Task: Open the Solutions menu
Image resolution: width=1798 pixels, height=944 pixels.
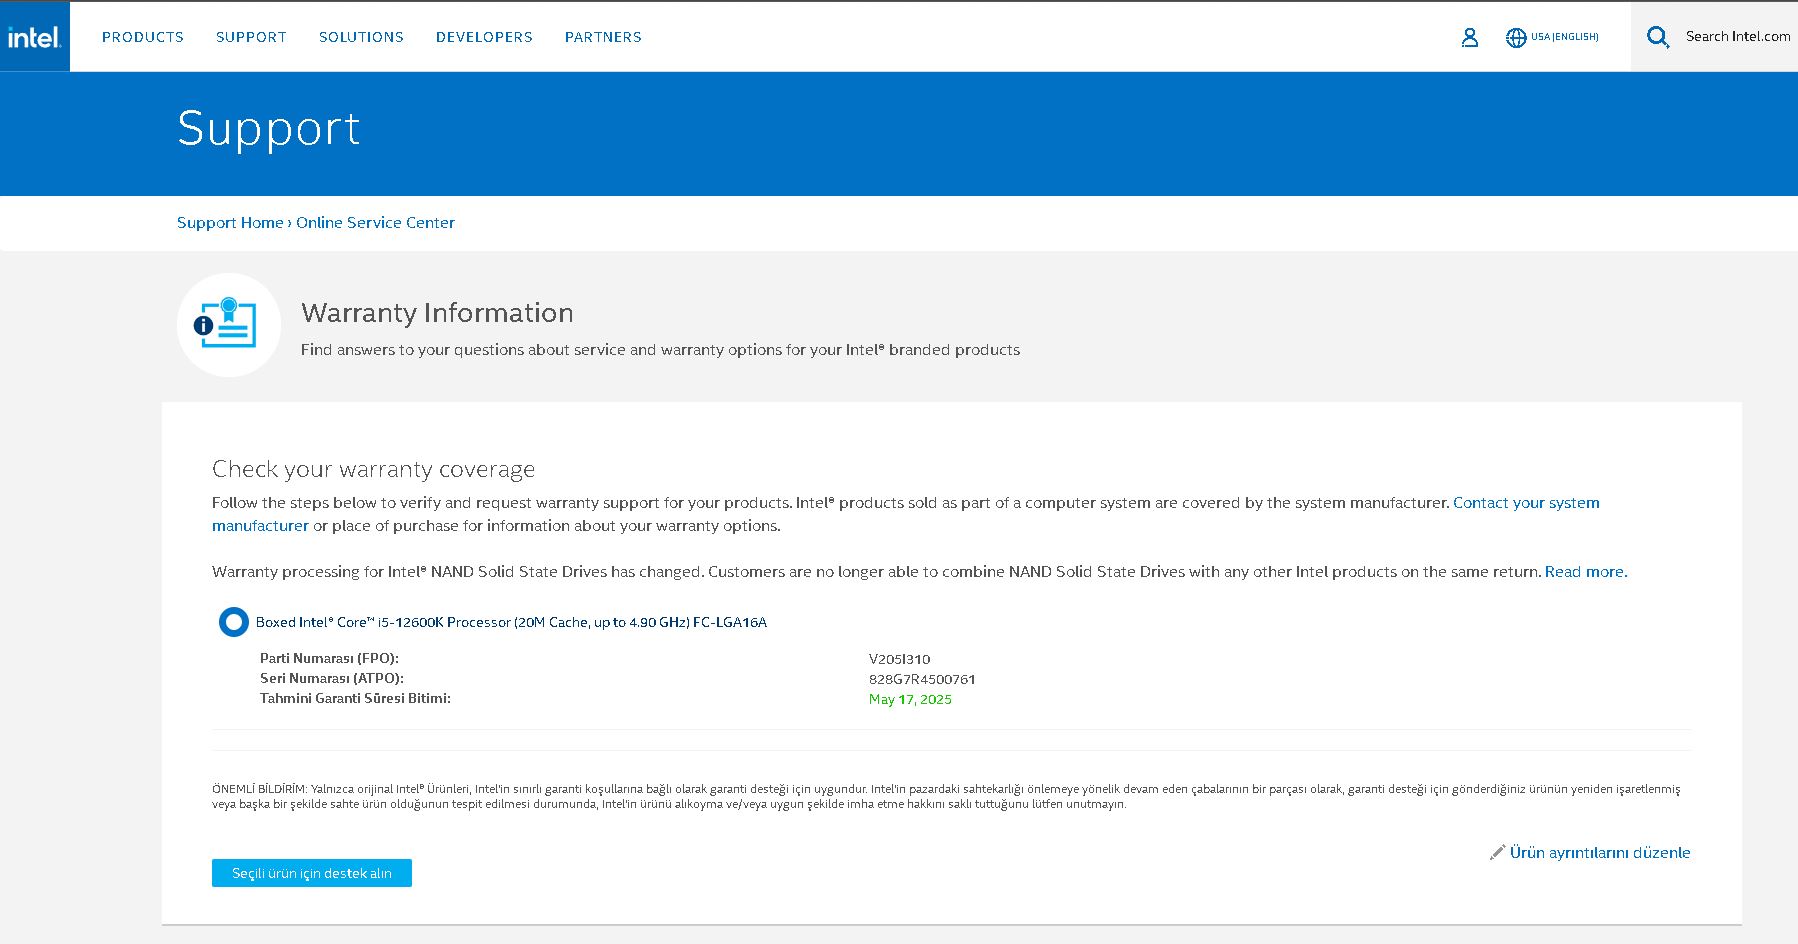Action: coord(361,37)
